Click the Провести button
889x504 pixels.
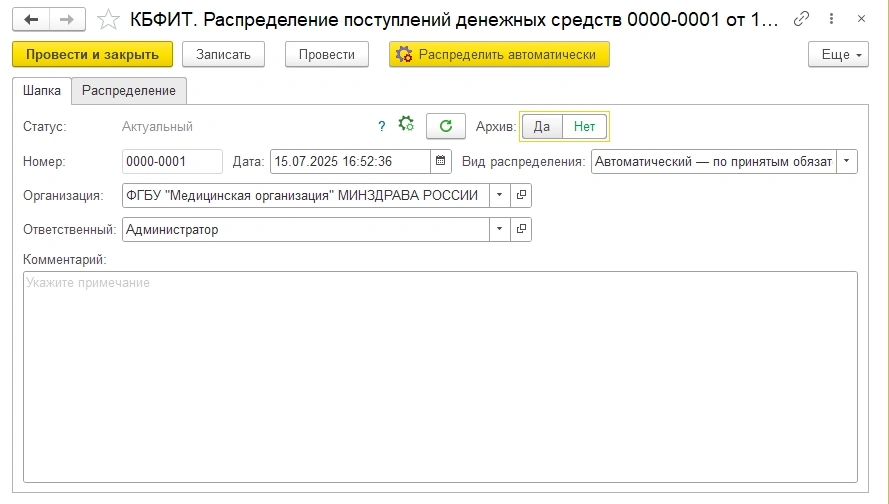(327, 54)
